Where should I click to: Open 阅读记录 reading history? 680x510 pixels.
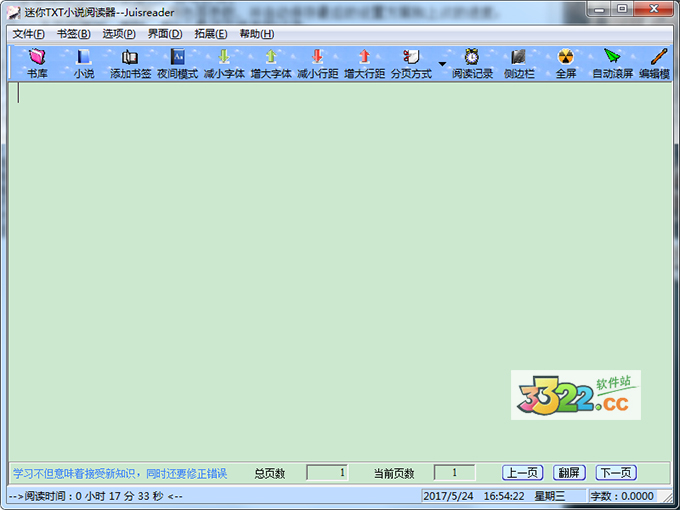pyautogui.click(x=472, y=63)
